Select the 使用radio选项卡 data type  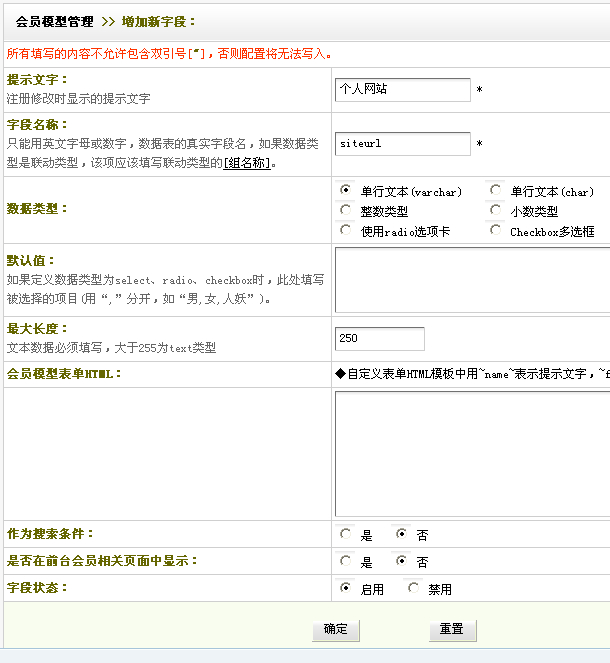tap(346, 230)
